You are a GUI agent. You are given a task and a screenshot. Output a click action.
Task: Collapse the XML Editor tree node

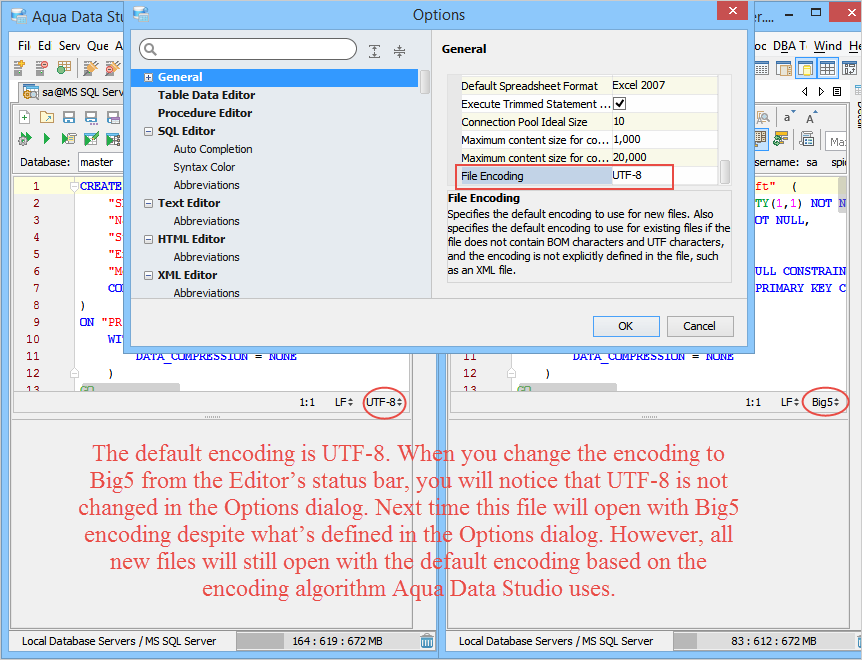click(x=148, y=275)
